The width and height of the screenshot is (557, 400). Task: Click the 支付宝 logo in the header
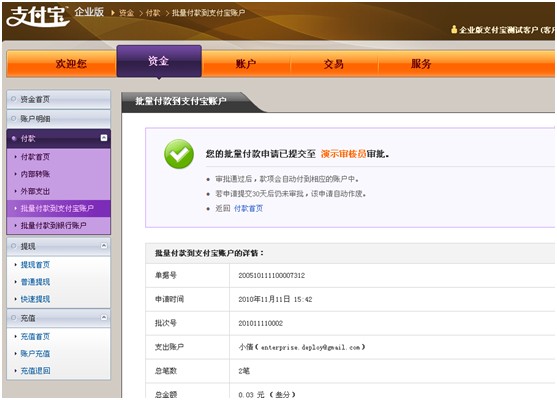pos(37,16)
